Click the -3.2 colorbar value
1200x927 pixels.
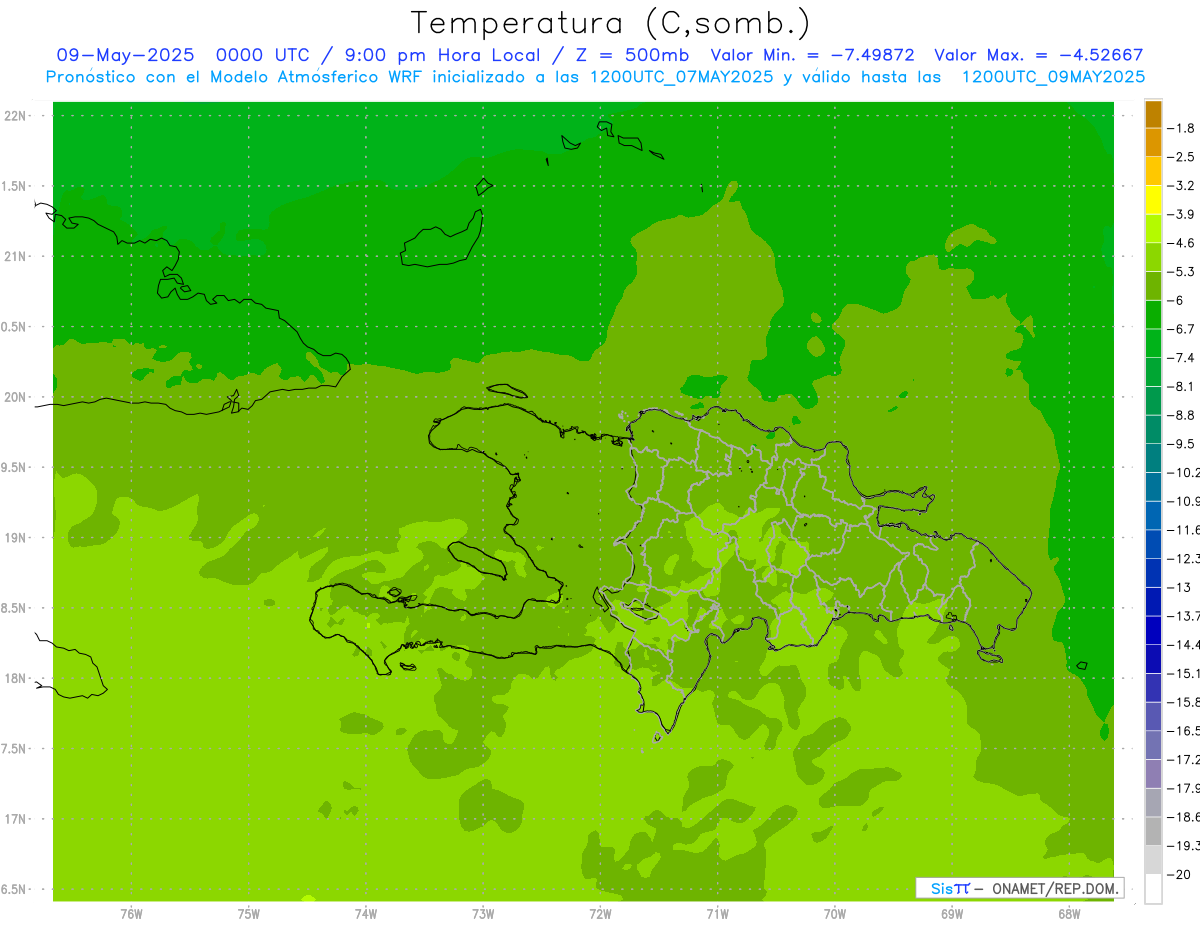pyautogui.click(x=1182, y=186)
